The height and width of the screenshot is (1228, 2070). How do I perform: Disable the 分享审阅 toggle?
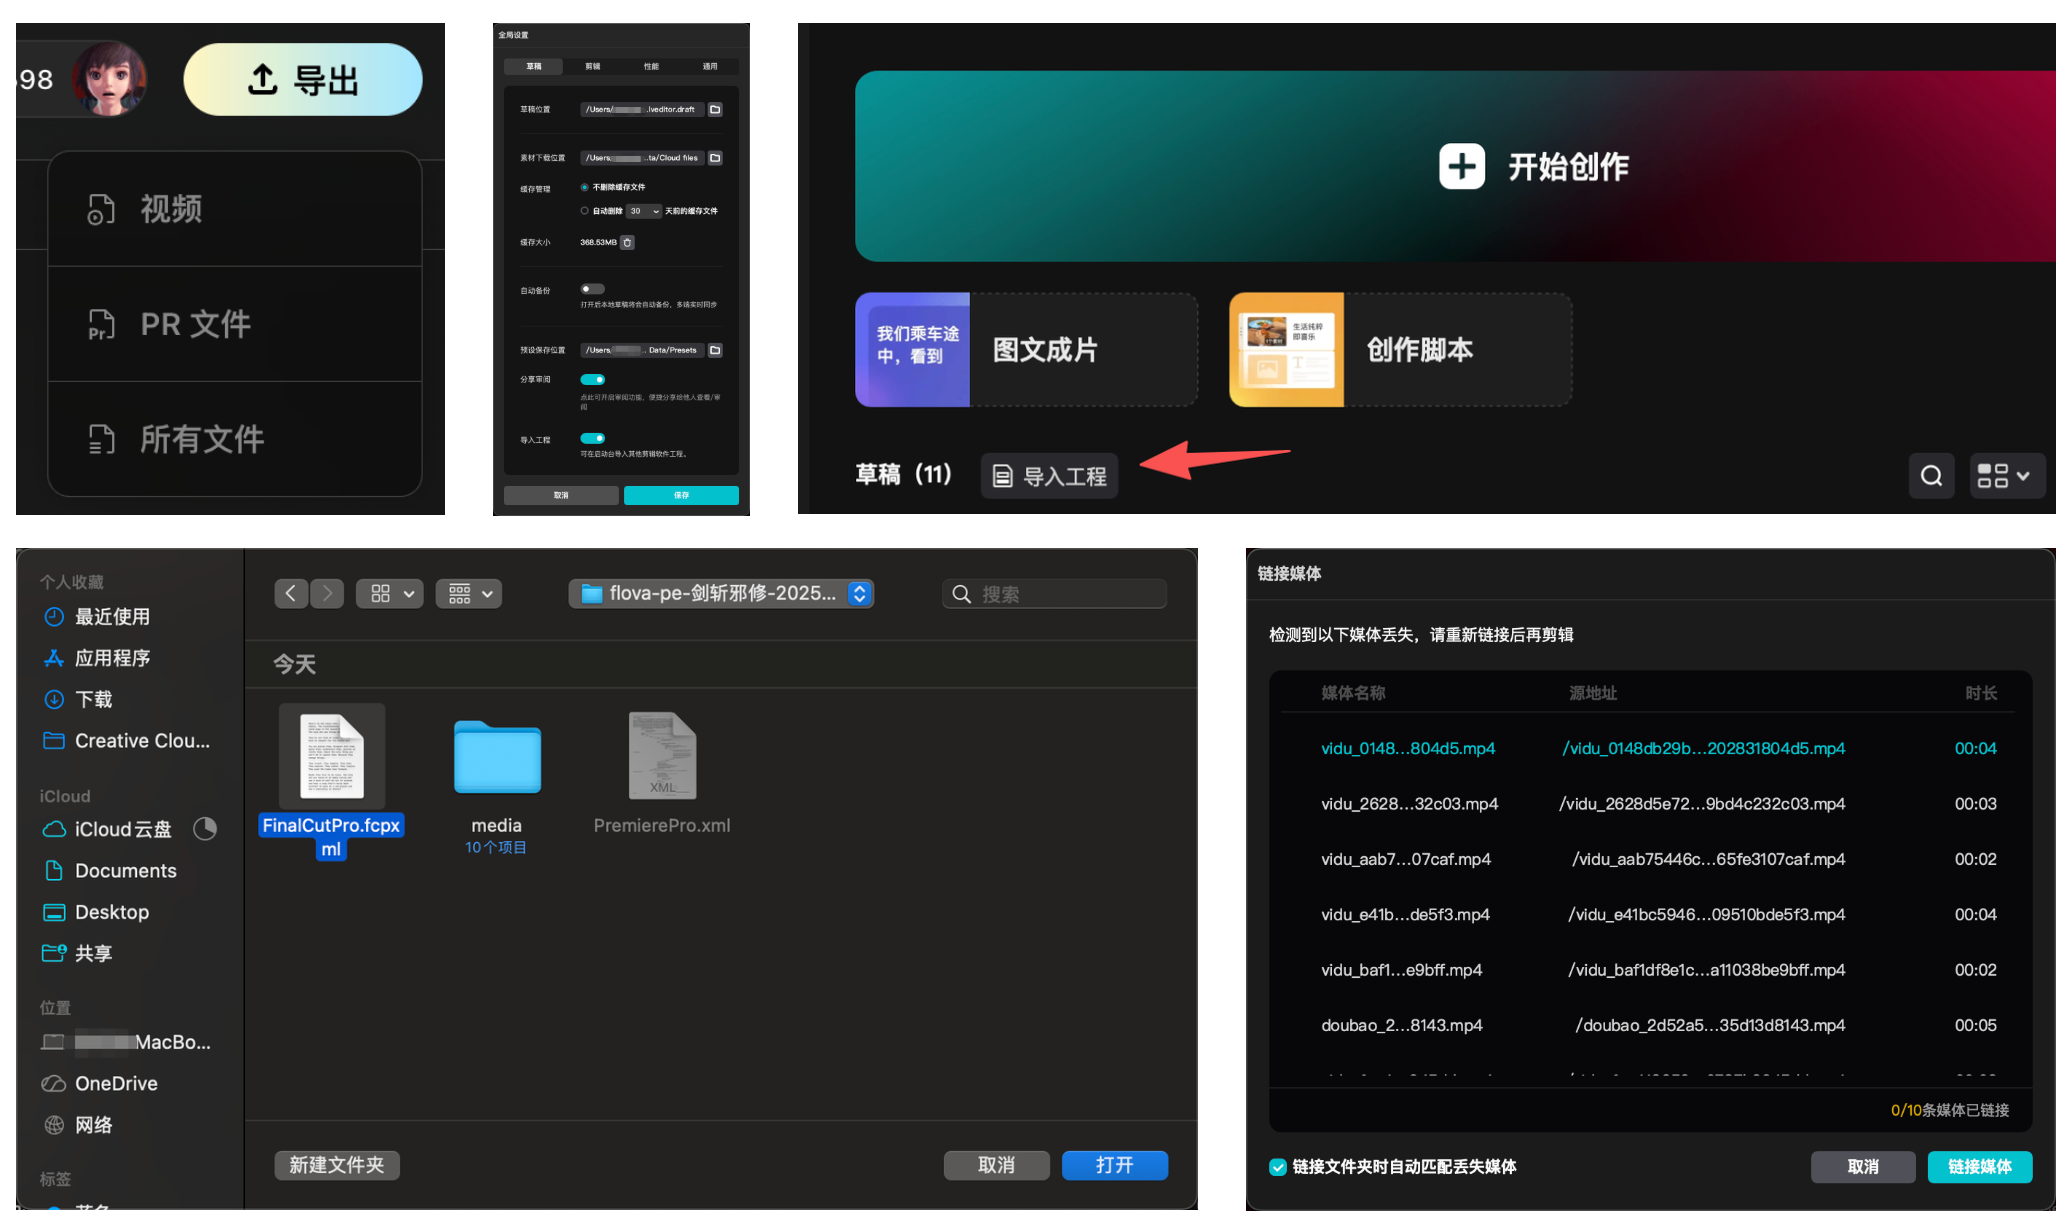click(592, 379)
